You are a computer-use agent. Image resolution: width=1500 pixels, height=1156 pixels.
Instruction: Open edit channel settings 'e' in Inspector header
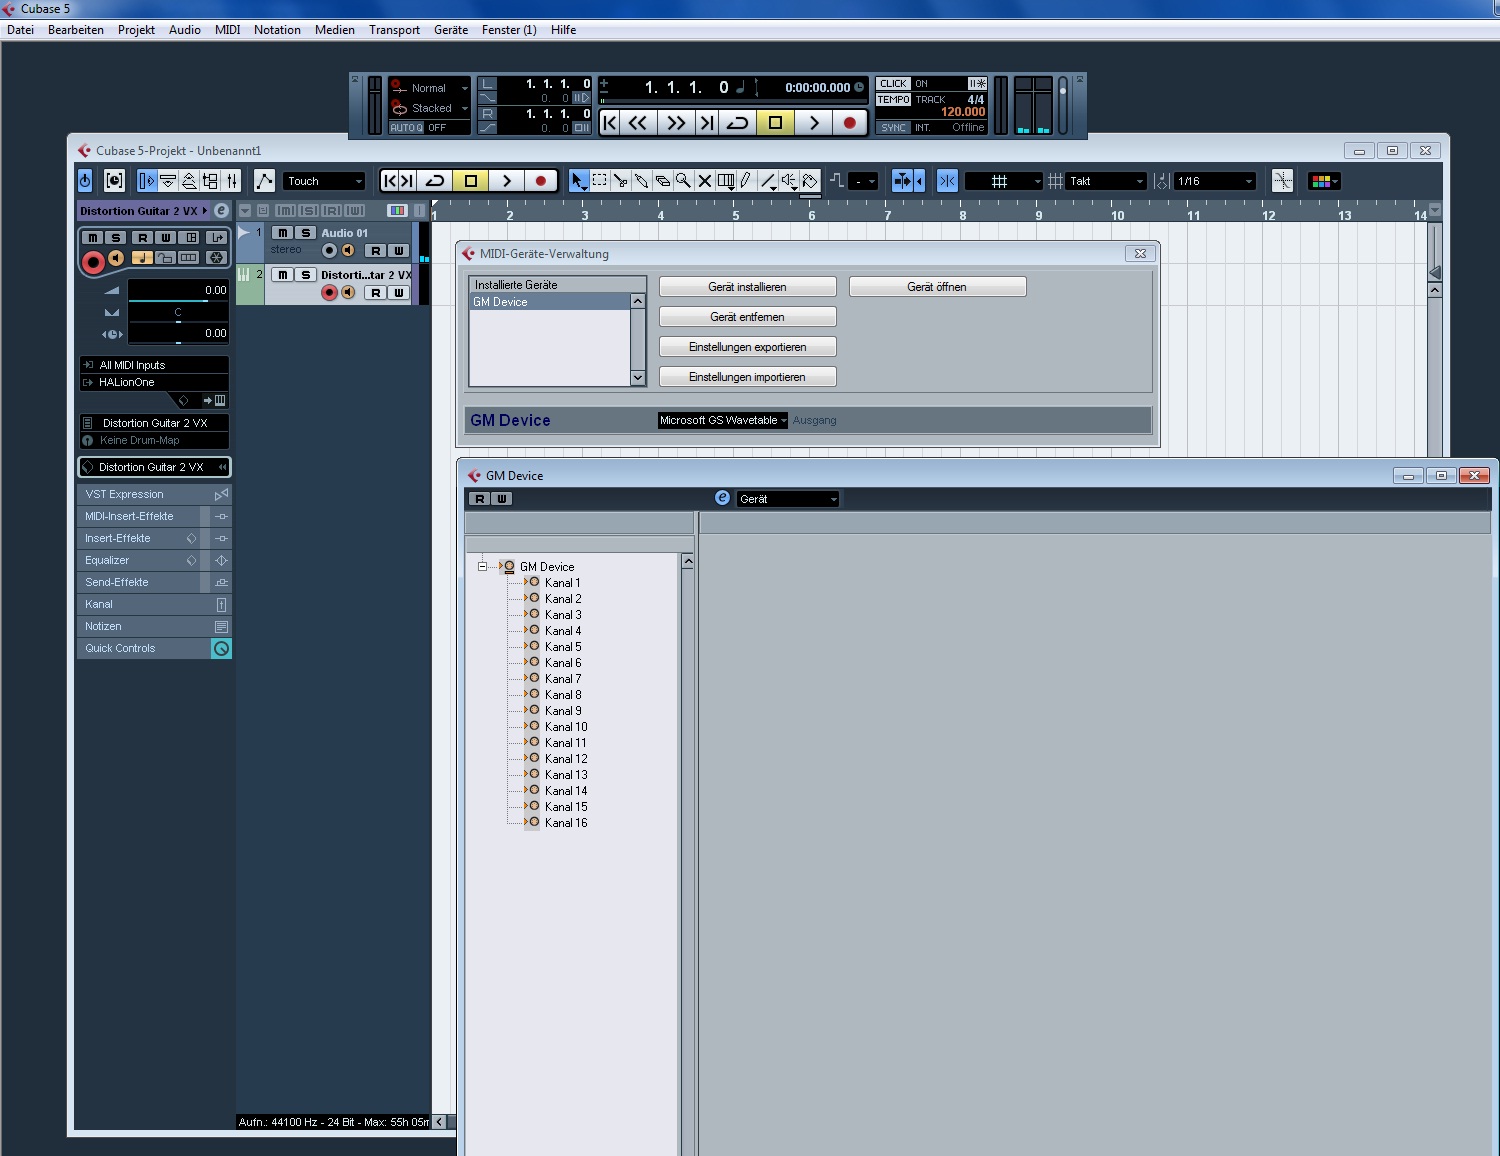pyautogui.click(x=221, y=211)
